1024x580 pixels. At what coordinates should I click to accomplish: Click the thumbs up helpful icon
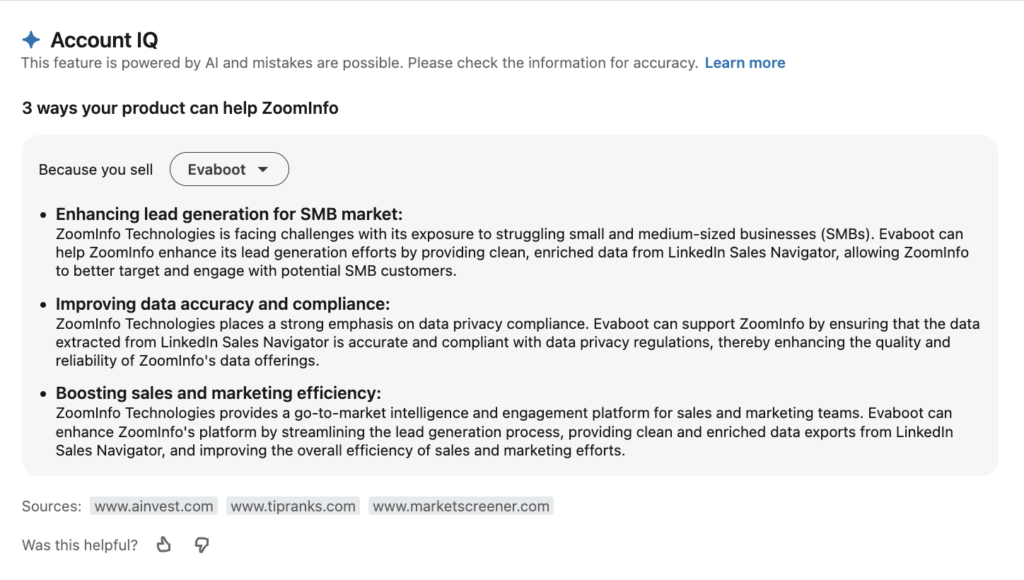[164, 545]
